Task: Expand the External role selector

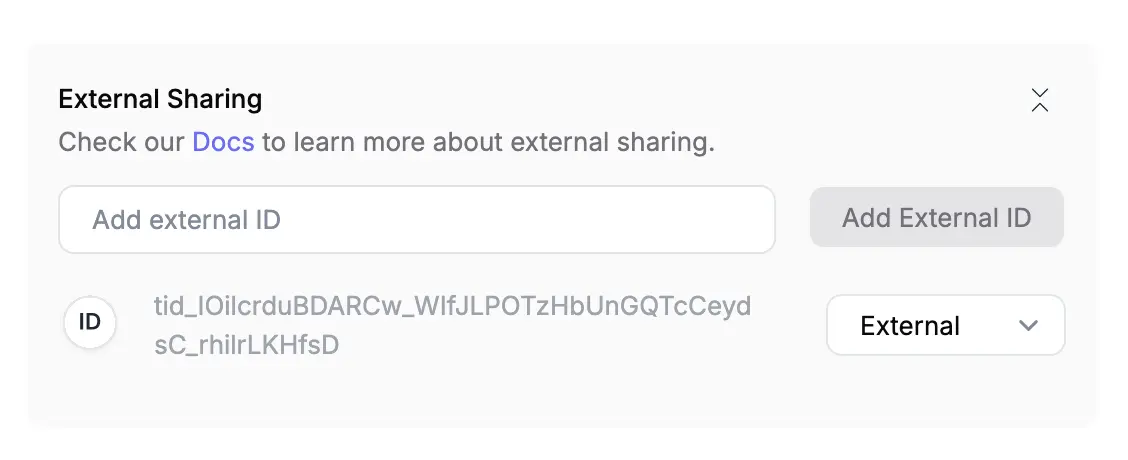Action: pos(945,325)
